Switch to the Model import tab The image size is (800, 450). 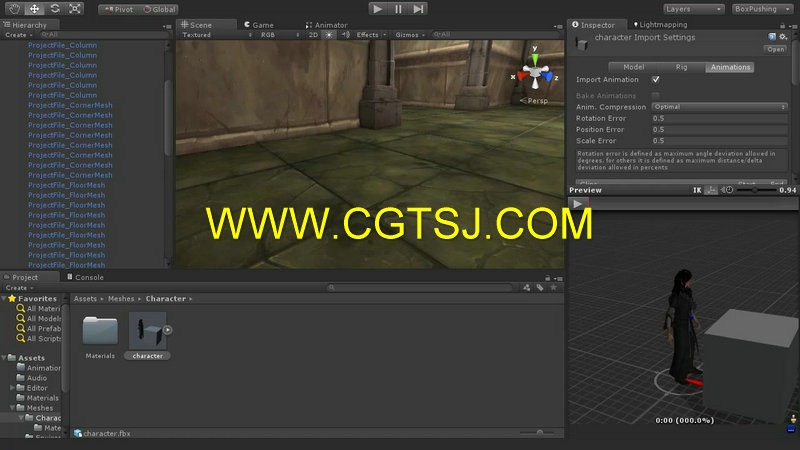[633, 67]
